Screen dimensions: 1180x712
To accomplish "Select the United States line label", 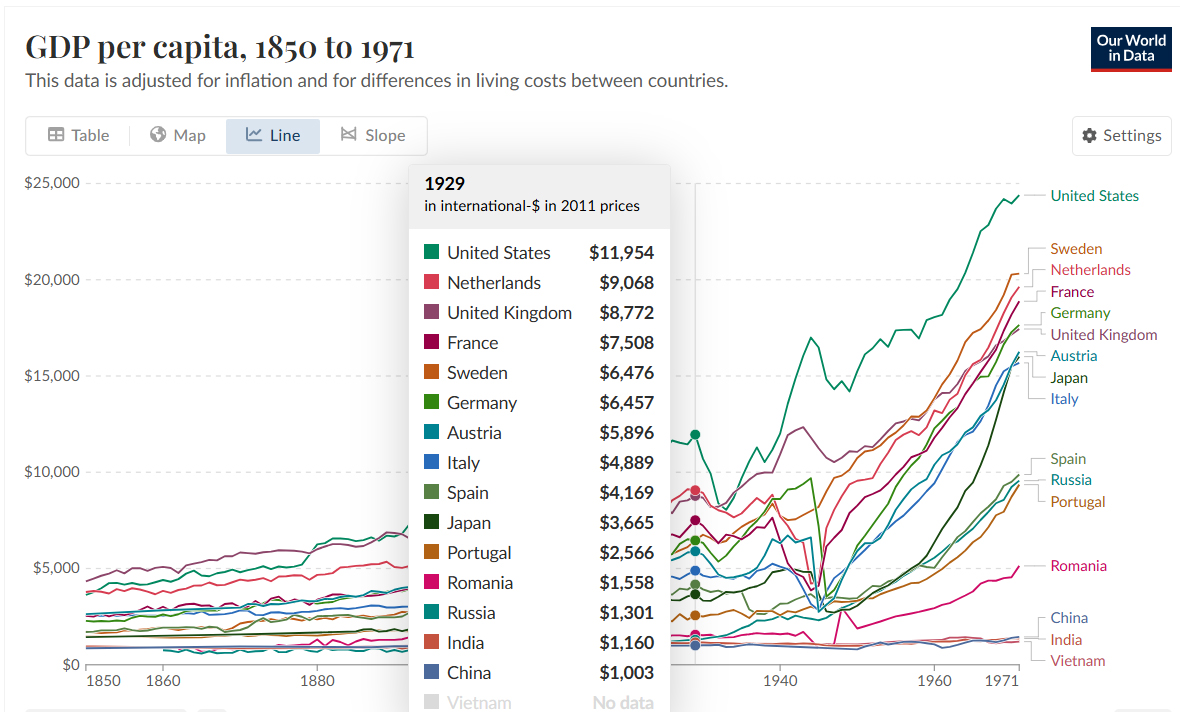I will click(x=1094, y=196).
